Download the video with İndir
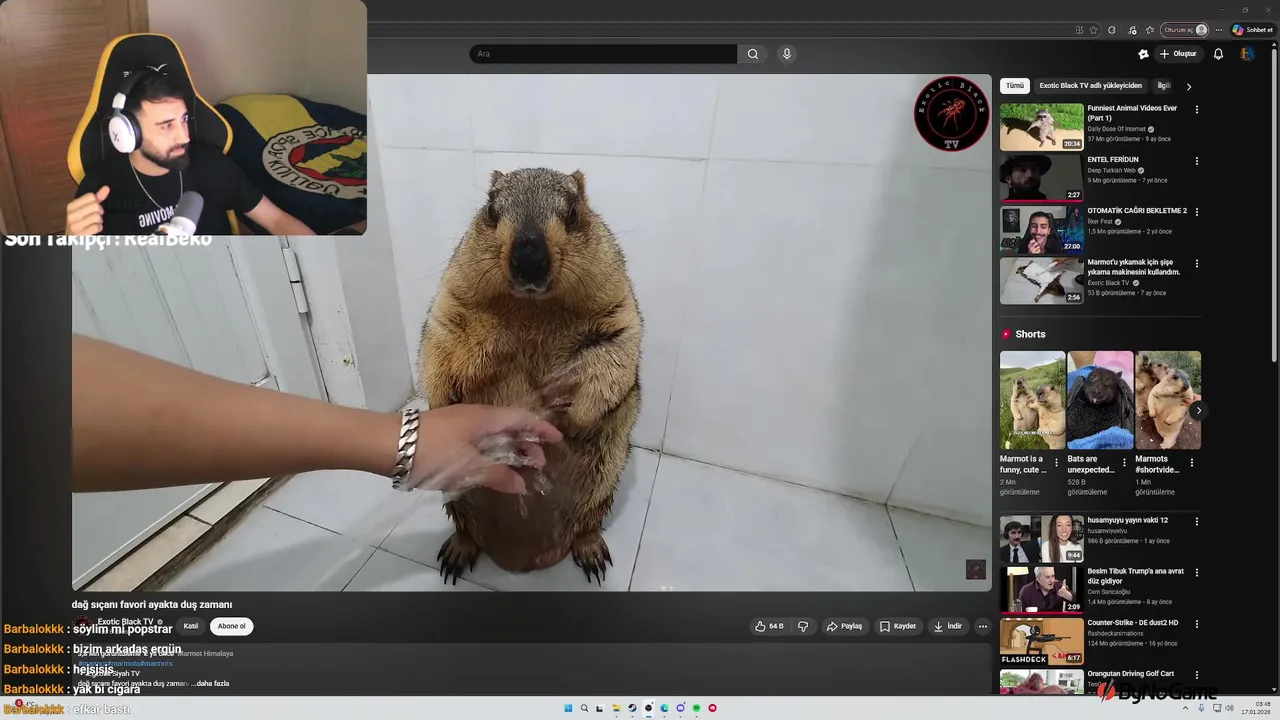1280x720 pixels. coord(948,626)
